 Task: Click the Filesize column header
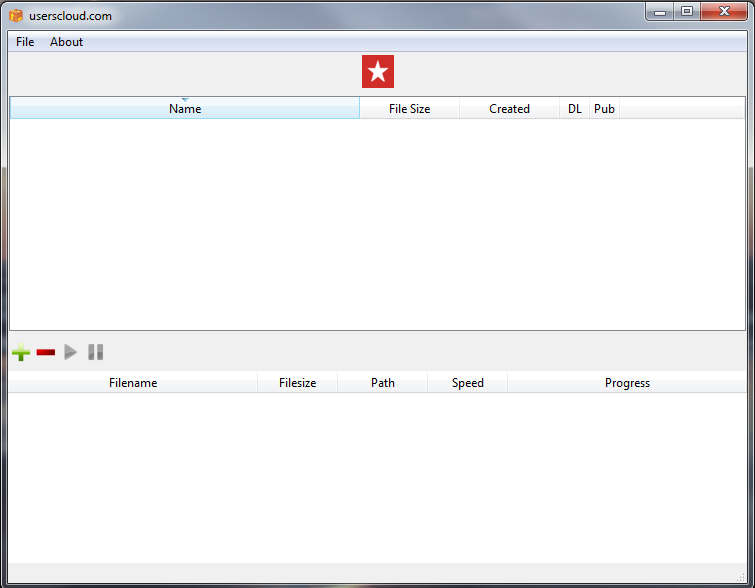(298, 382)
